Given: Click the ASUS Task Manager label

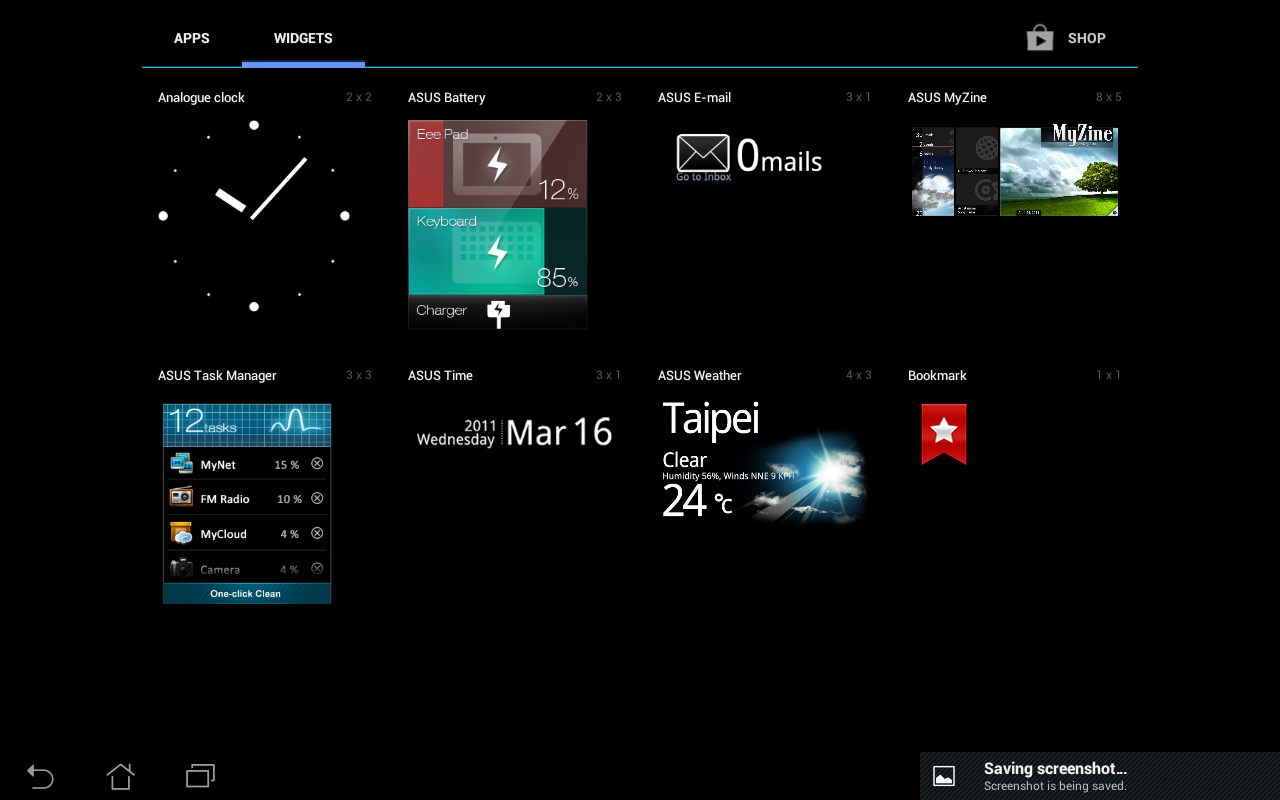Looking at the screenshot, I should (x=217, y=375).
